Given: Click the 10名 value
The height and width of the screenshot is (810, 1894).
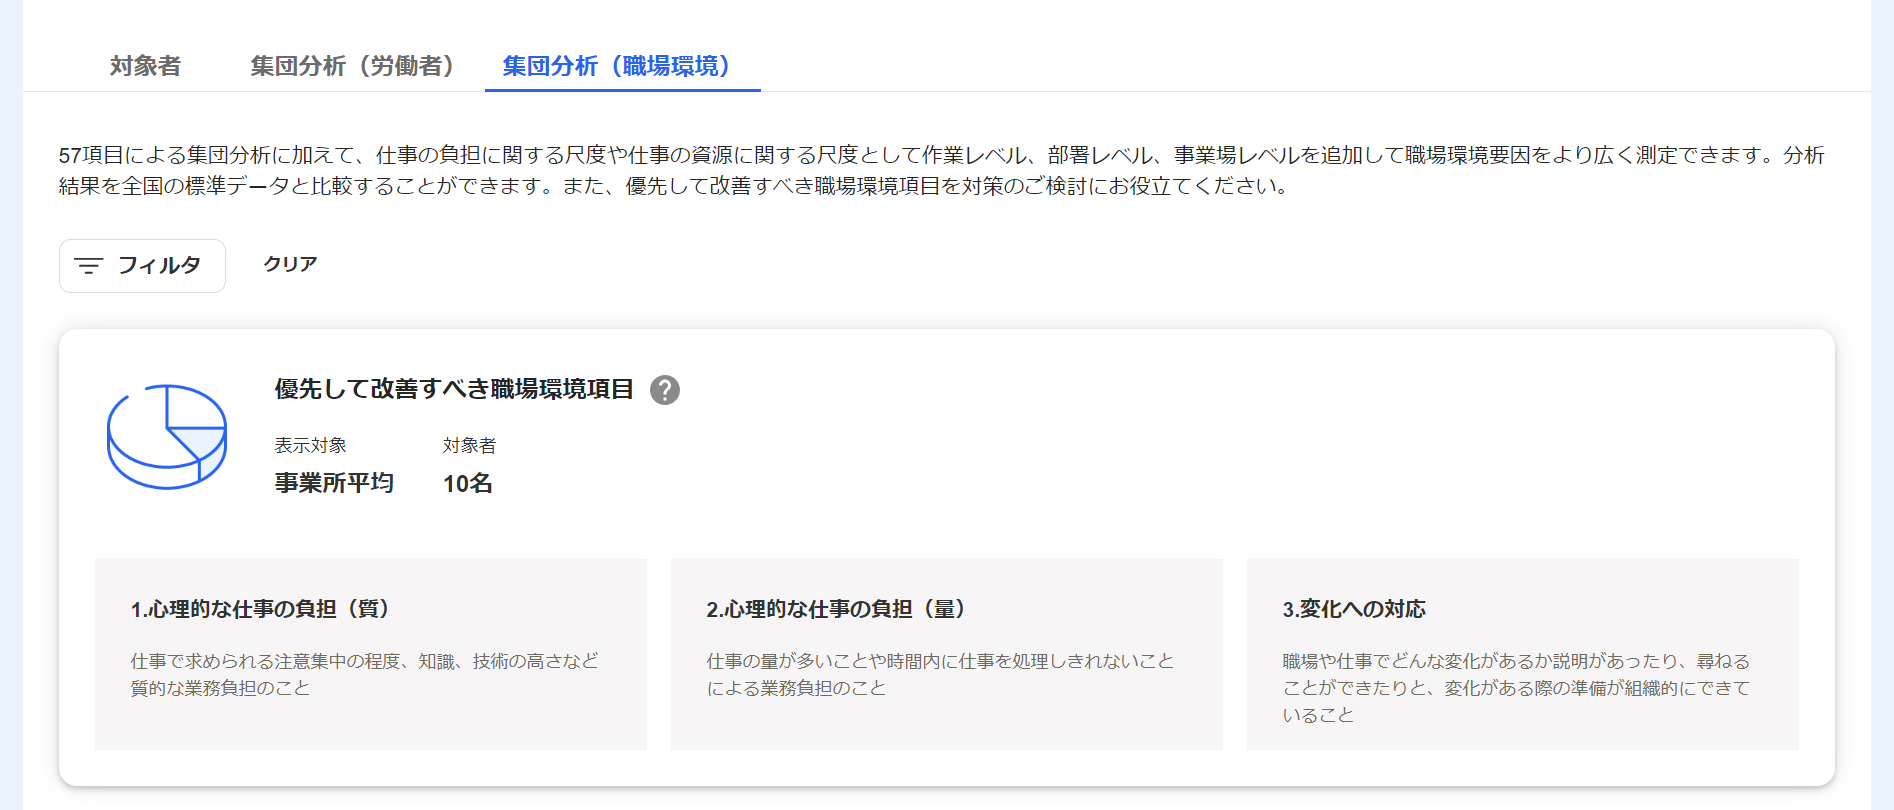Looking at the screenshot, I should 468,483.
